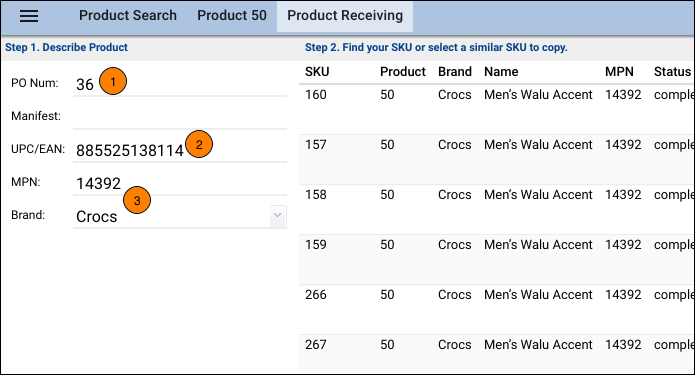Click the Manifest input field

(x=180, y=117)
